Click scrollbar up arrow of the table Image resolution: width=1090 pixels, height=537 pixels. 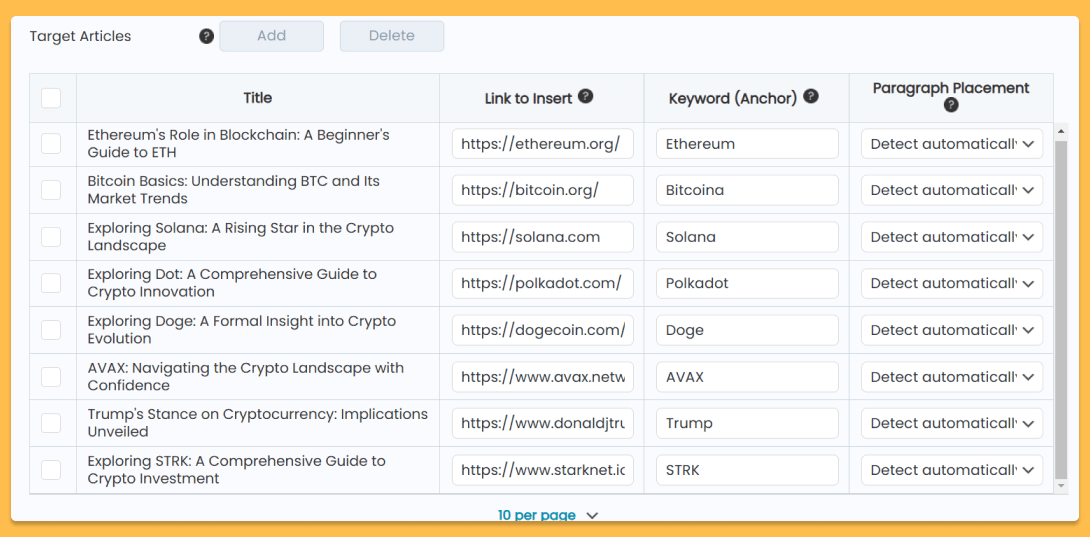(1061, 131)
